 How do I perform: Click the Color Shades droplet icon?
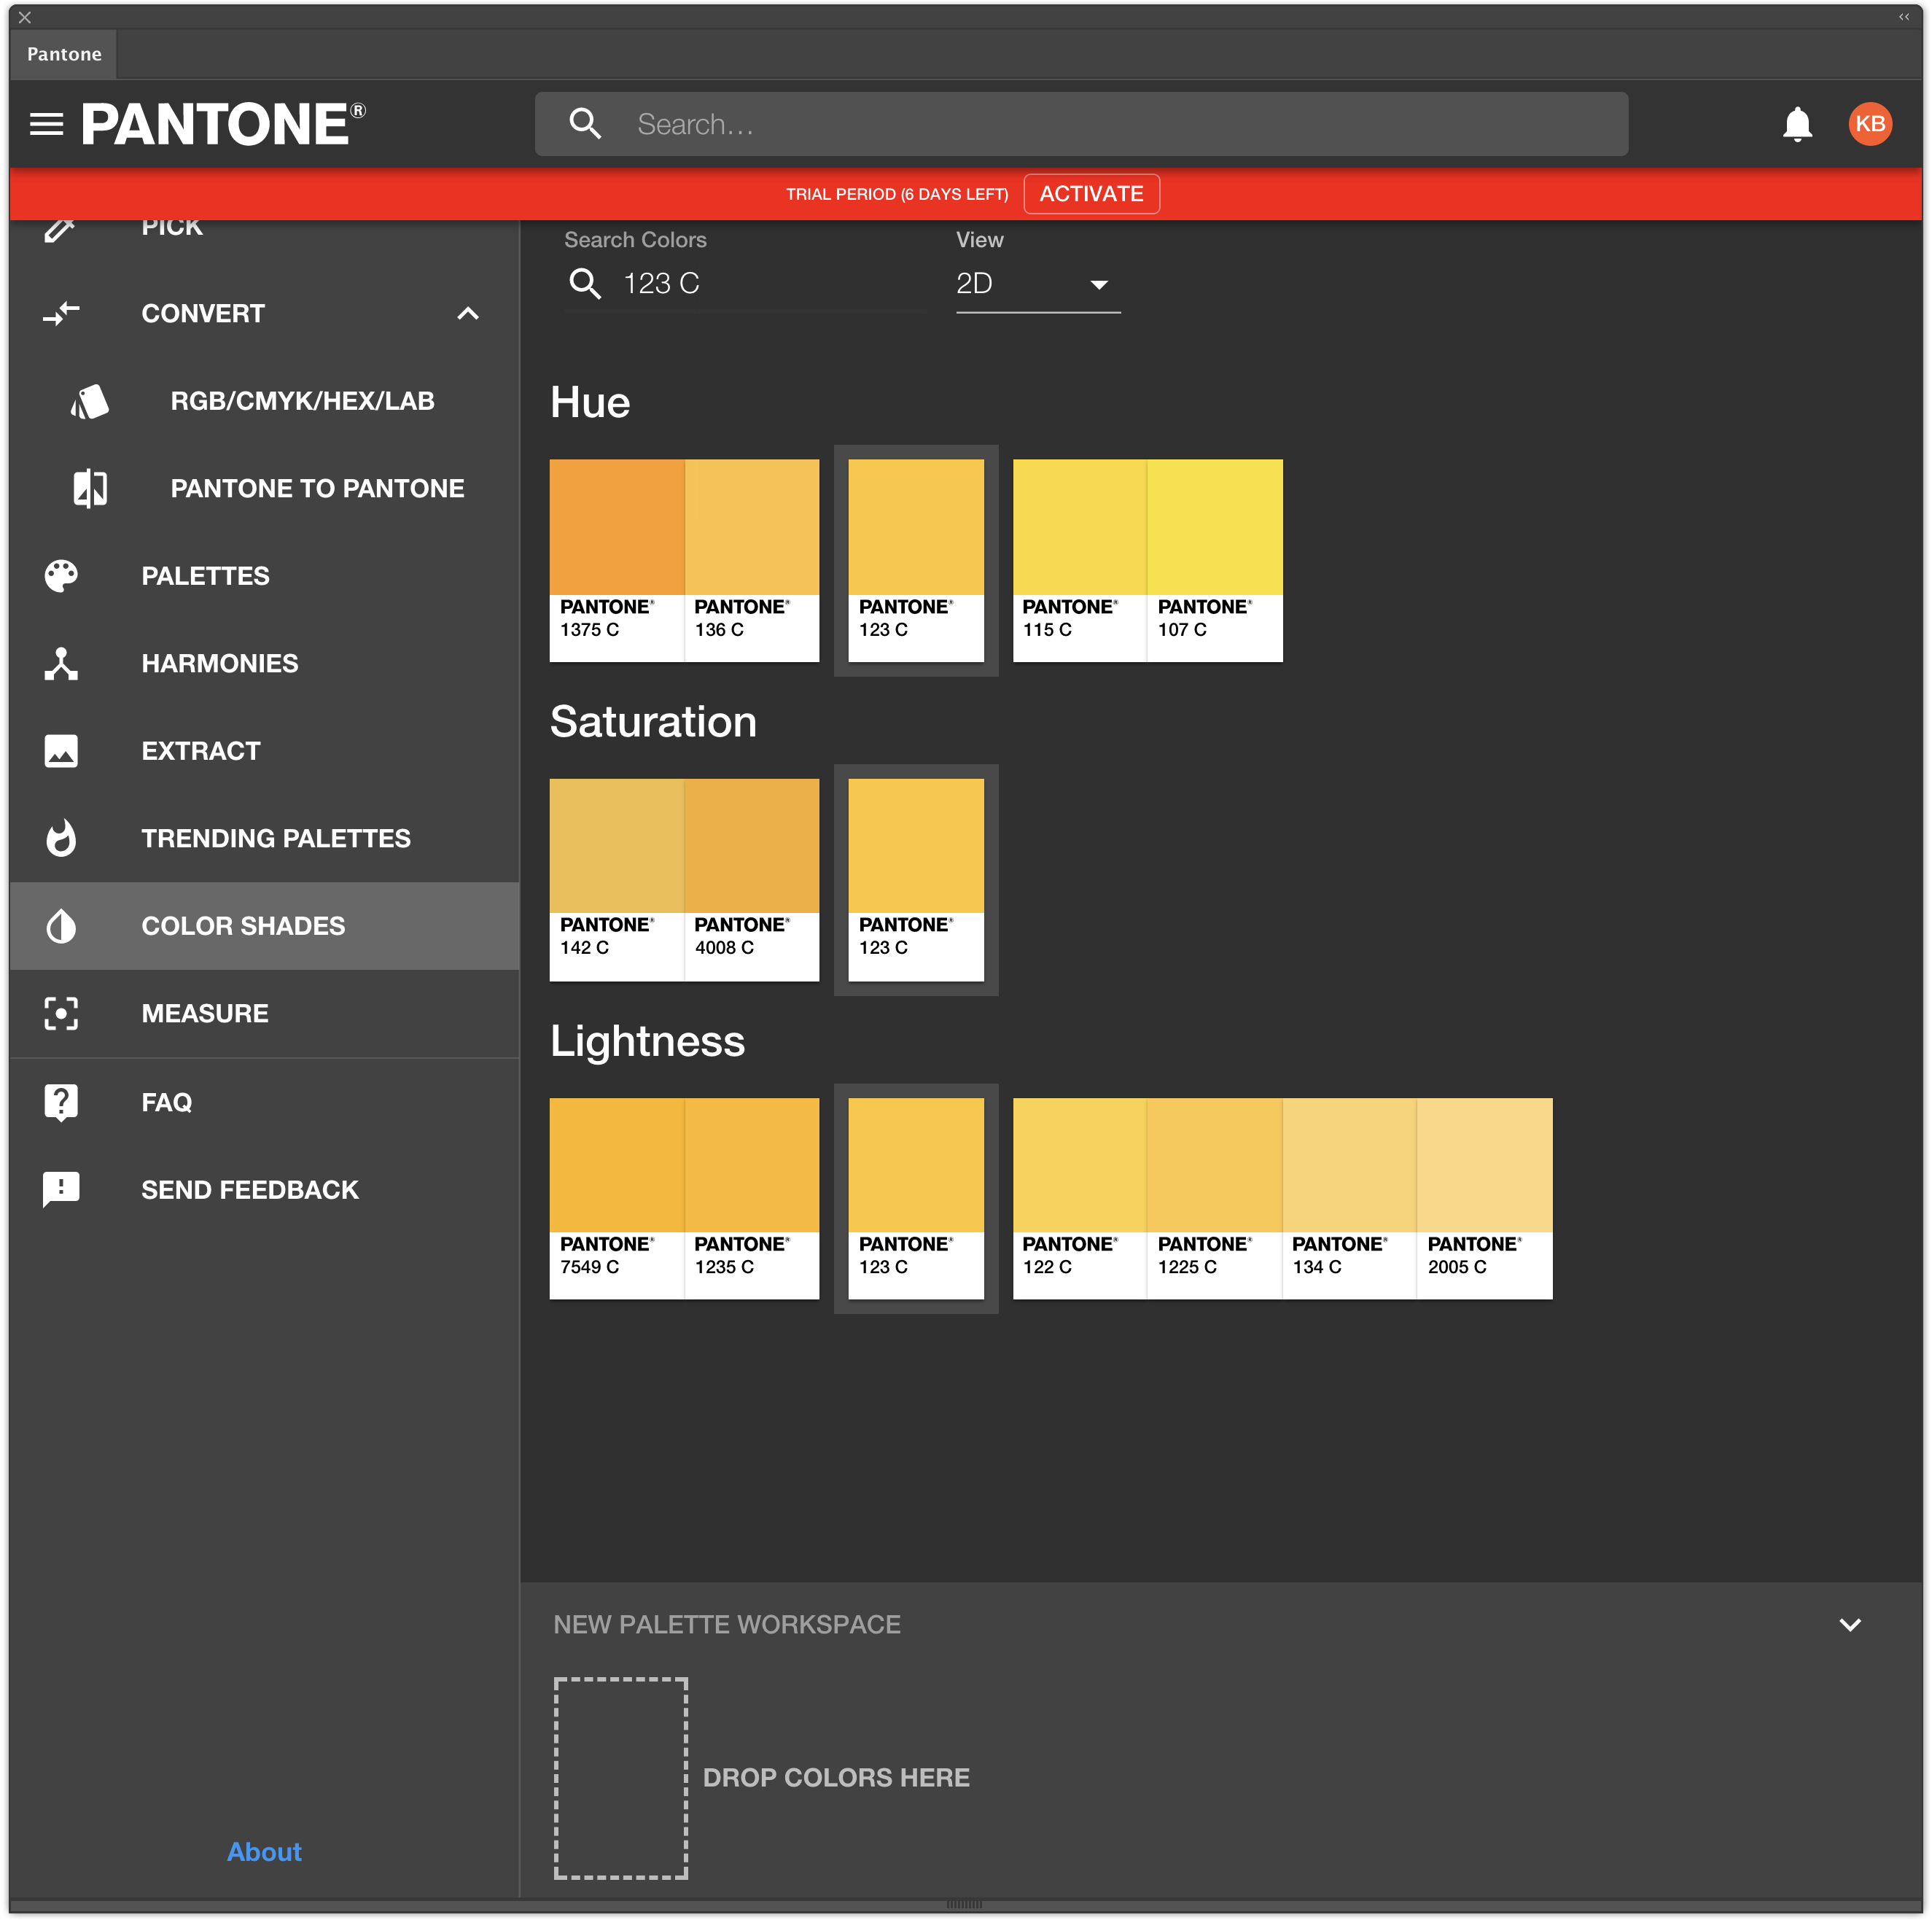[61, 926]
